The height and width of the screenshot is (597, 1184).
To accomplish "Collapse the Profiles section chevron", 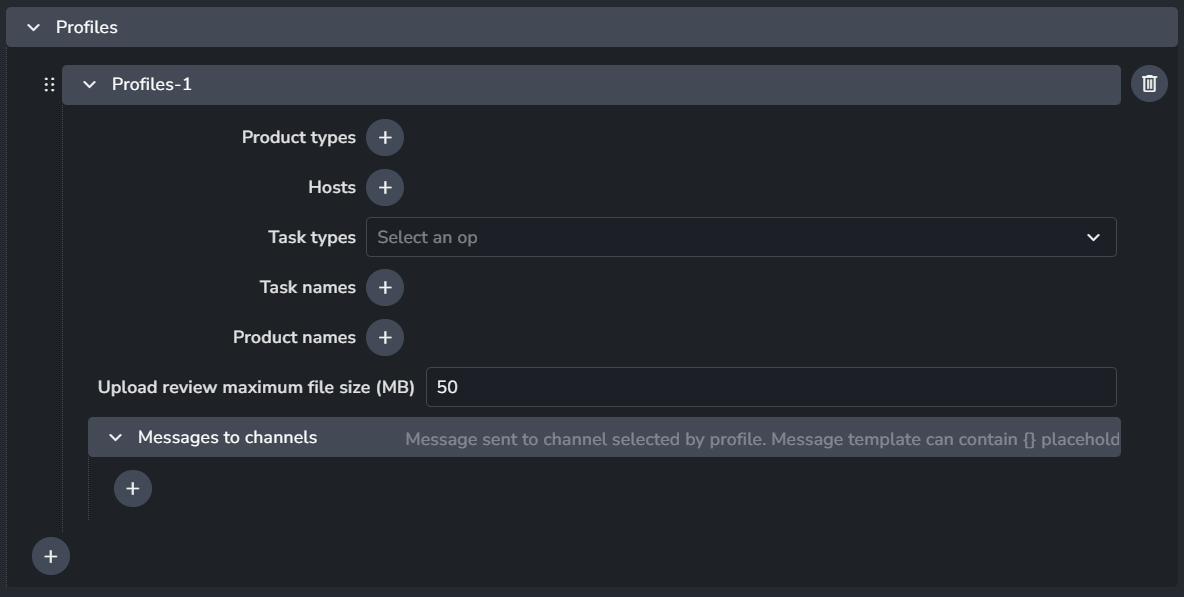I will (34, 28).
